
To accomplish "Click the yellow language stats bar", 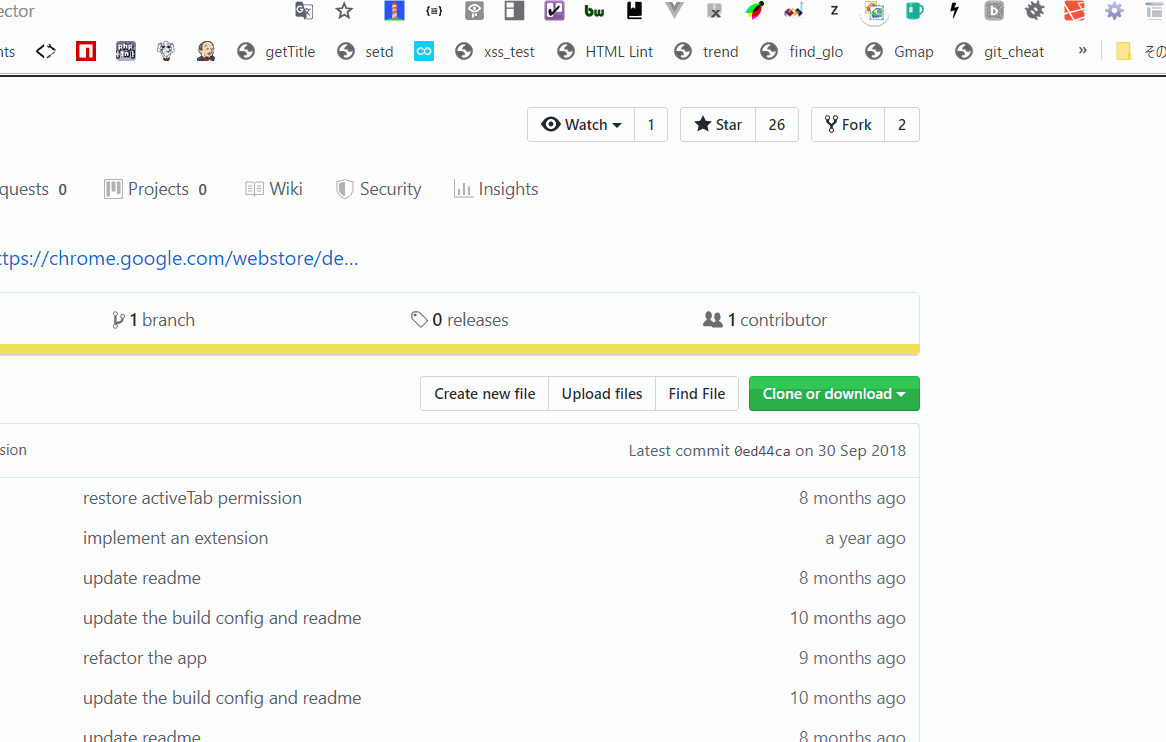I will [x=458, y=349].
